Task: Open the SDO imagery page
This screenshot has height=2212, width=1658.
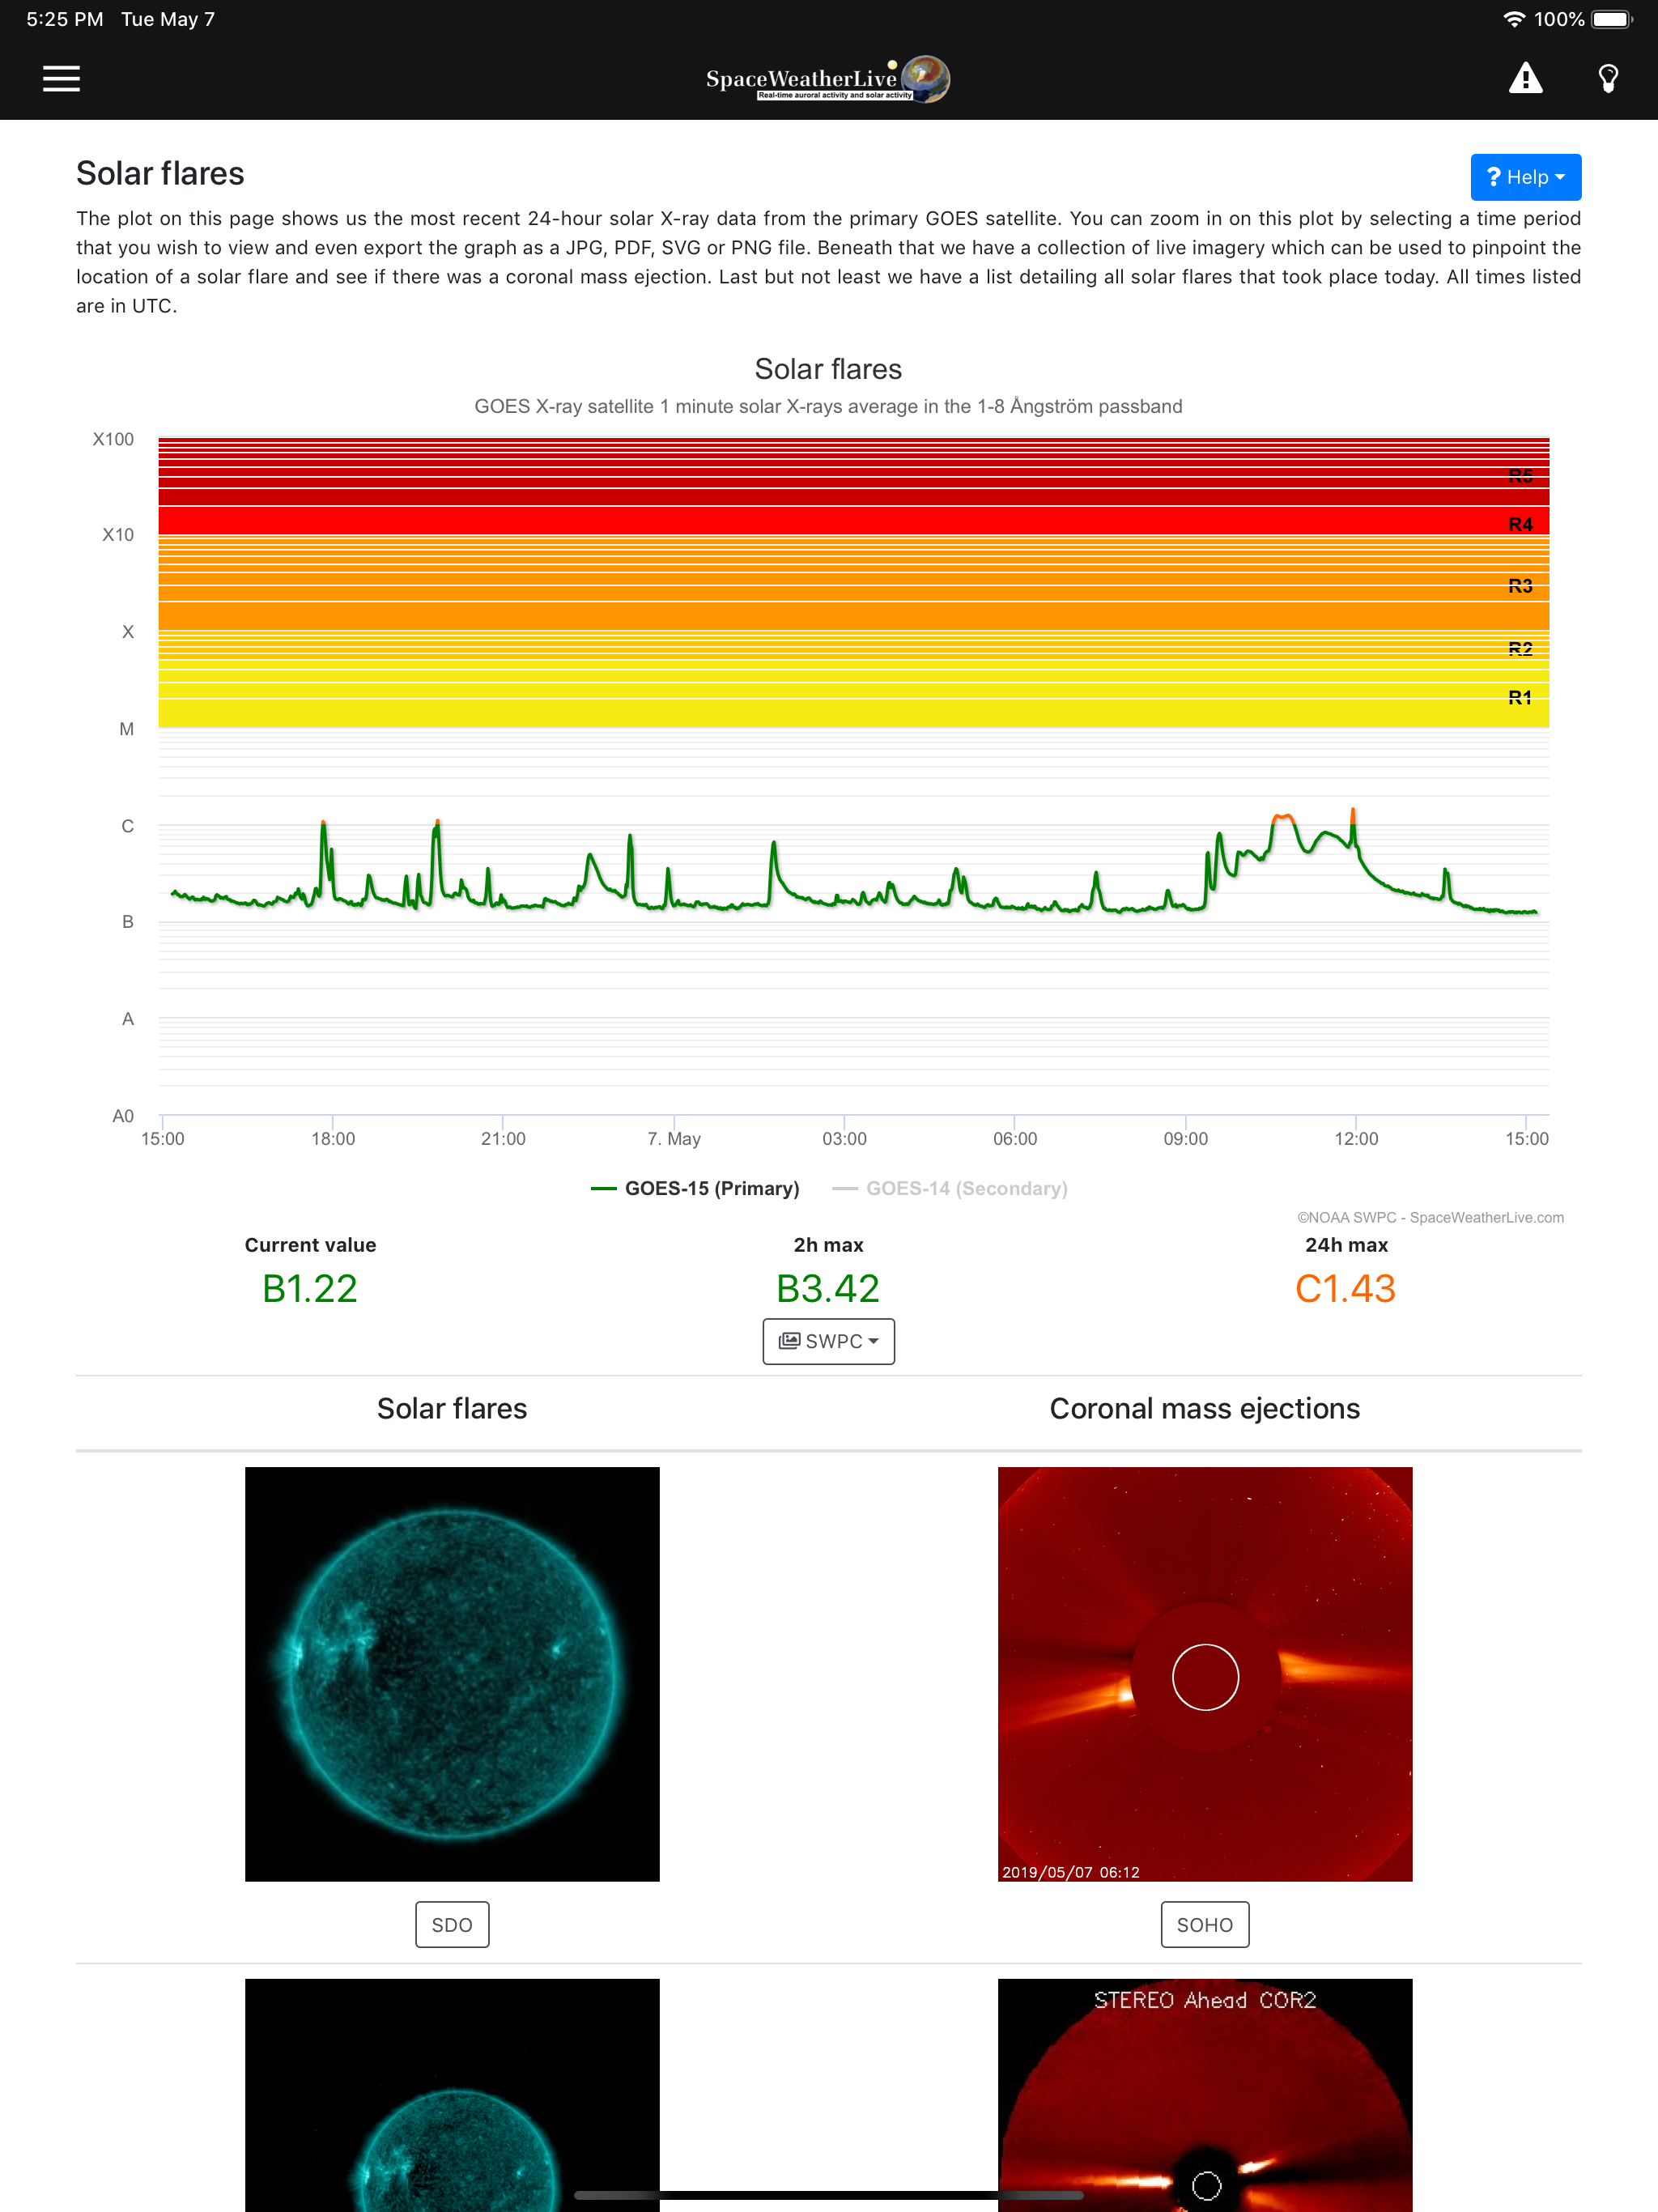Action: click(452, 1924)
